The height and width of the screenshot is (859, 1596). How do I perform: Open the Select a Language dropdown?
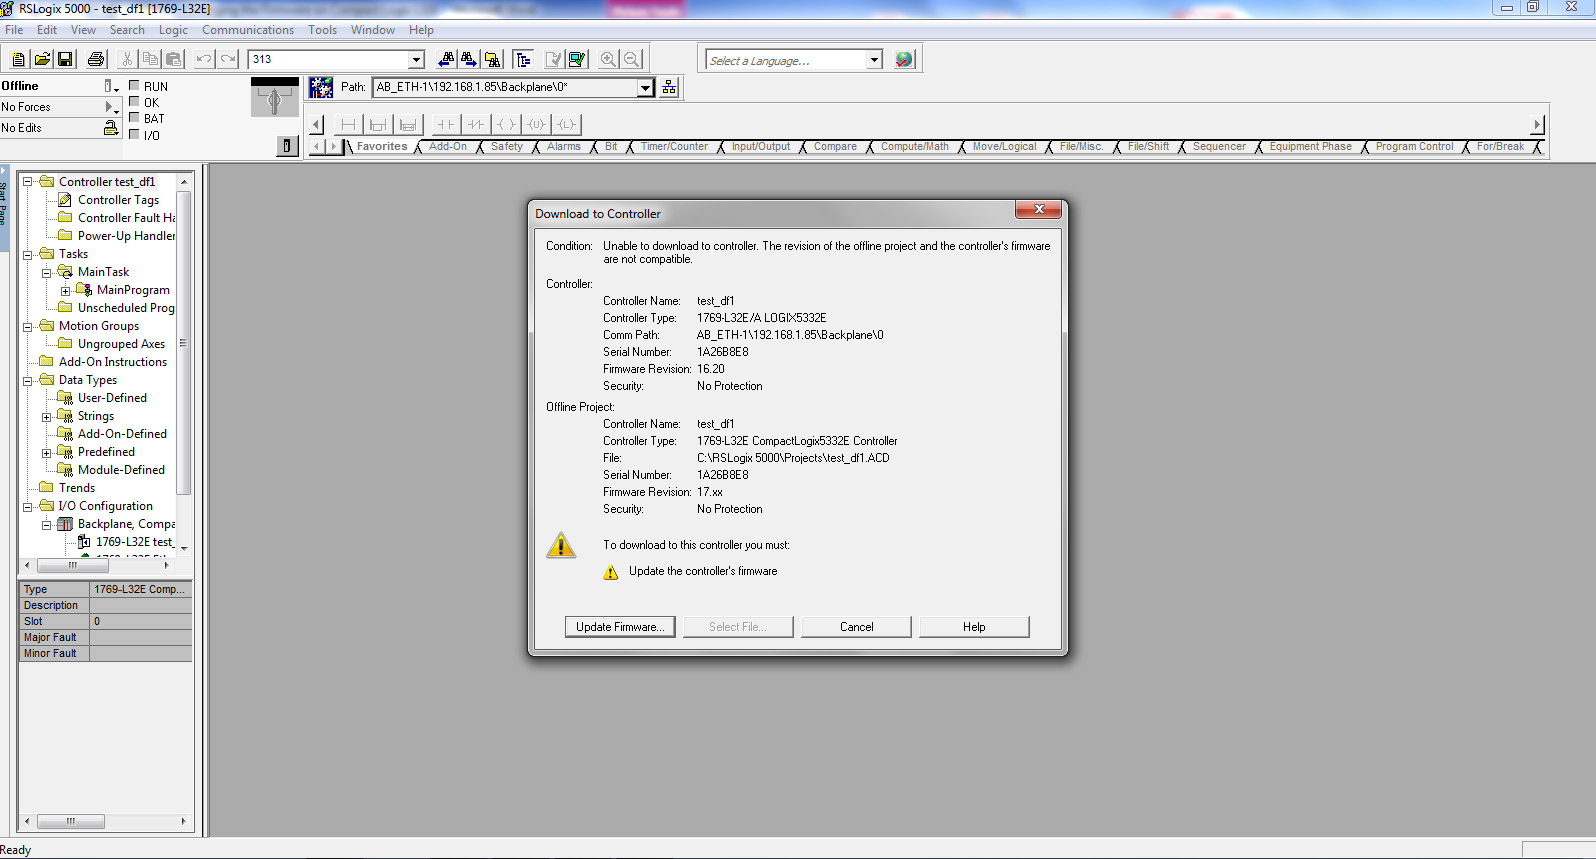click(x=874, y=60)
